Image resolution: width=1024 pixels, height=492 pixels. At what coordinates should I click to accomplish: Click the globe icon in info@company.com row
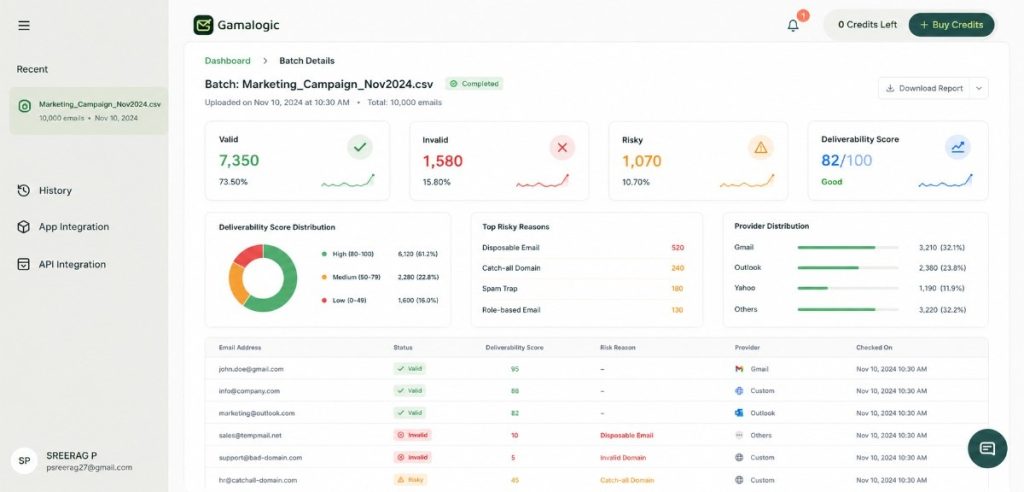click(739, 391)
